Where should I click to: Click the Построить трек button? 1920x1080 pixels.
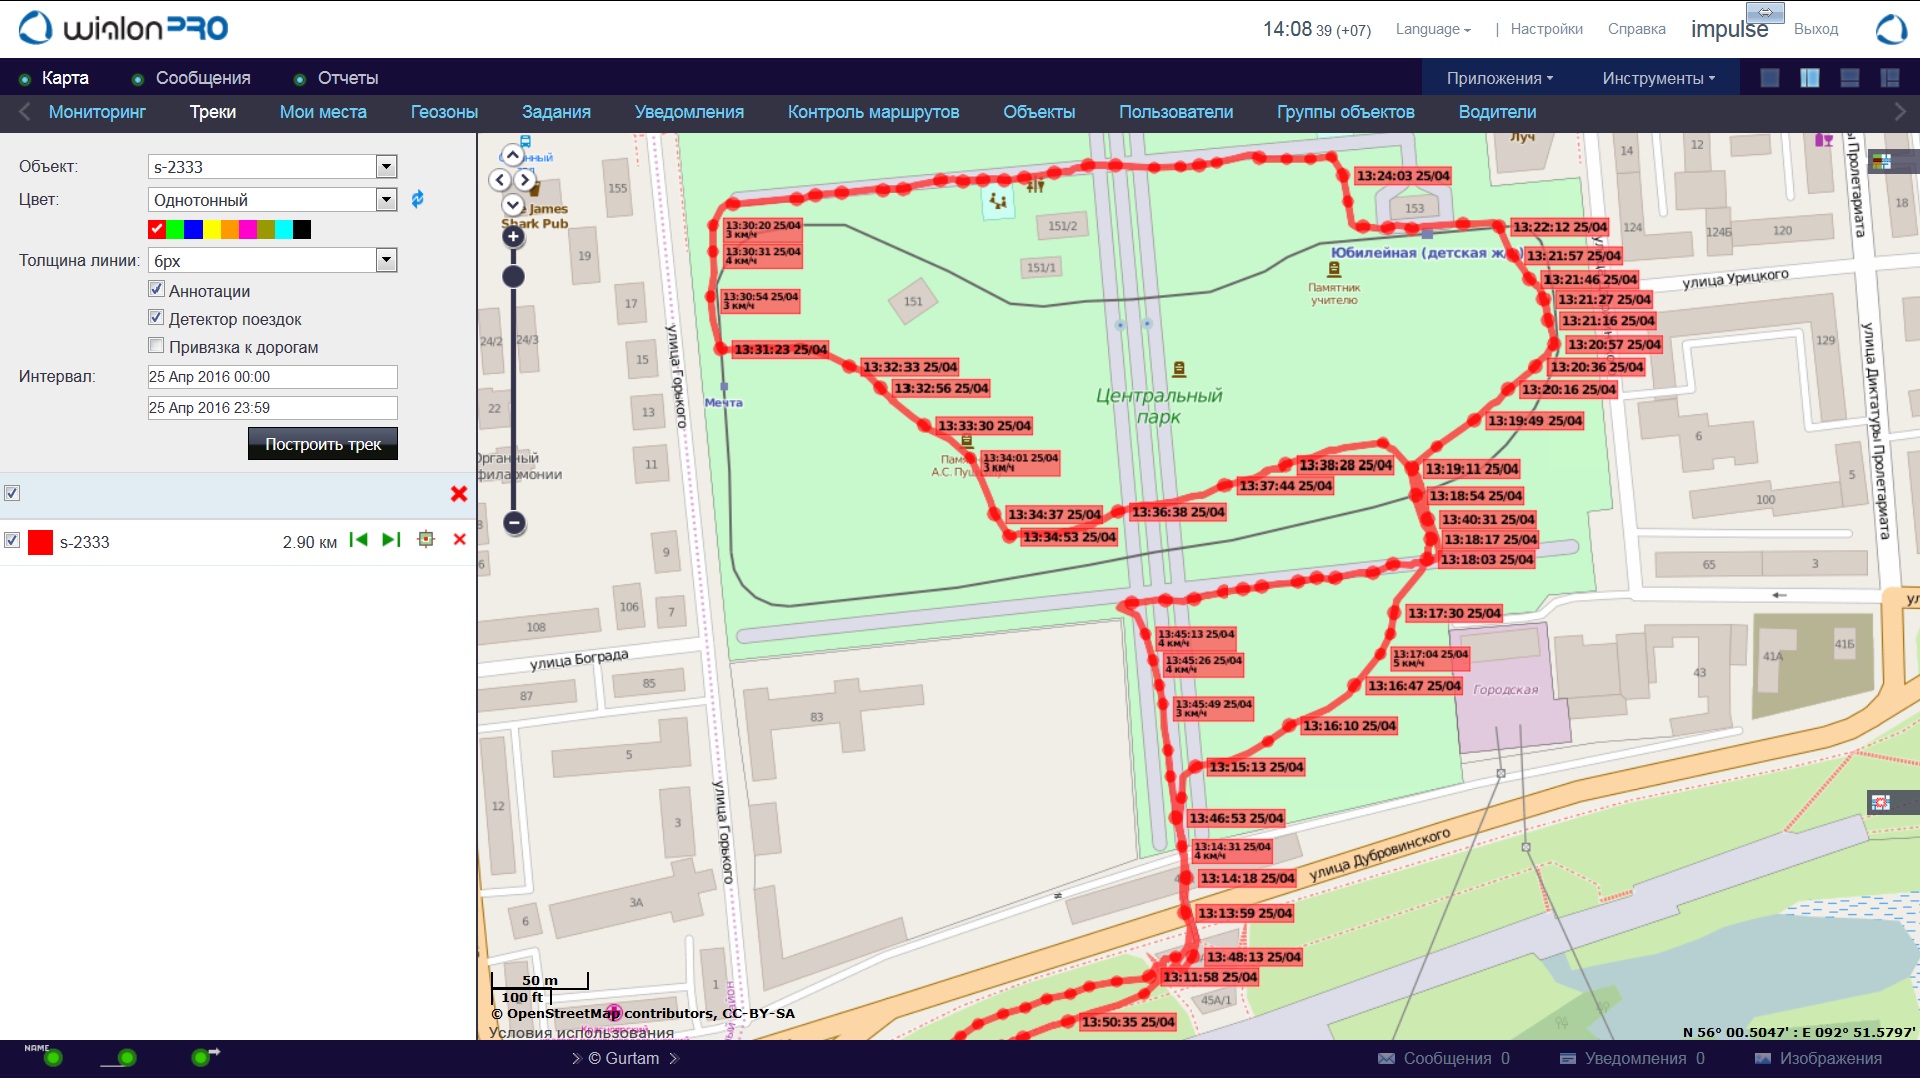[x=322, y=444]
